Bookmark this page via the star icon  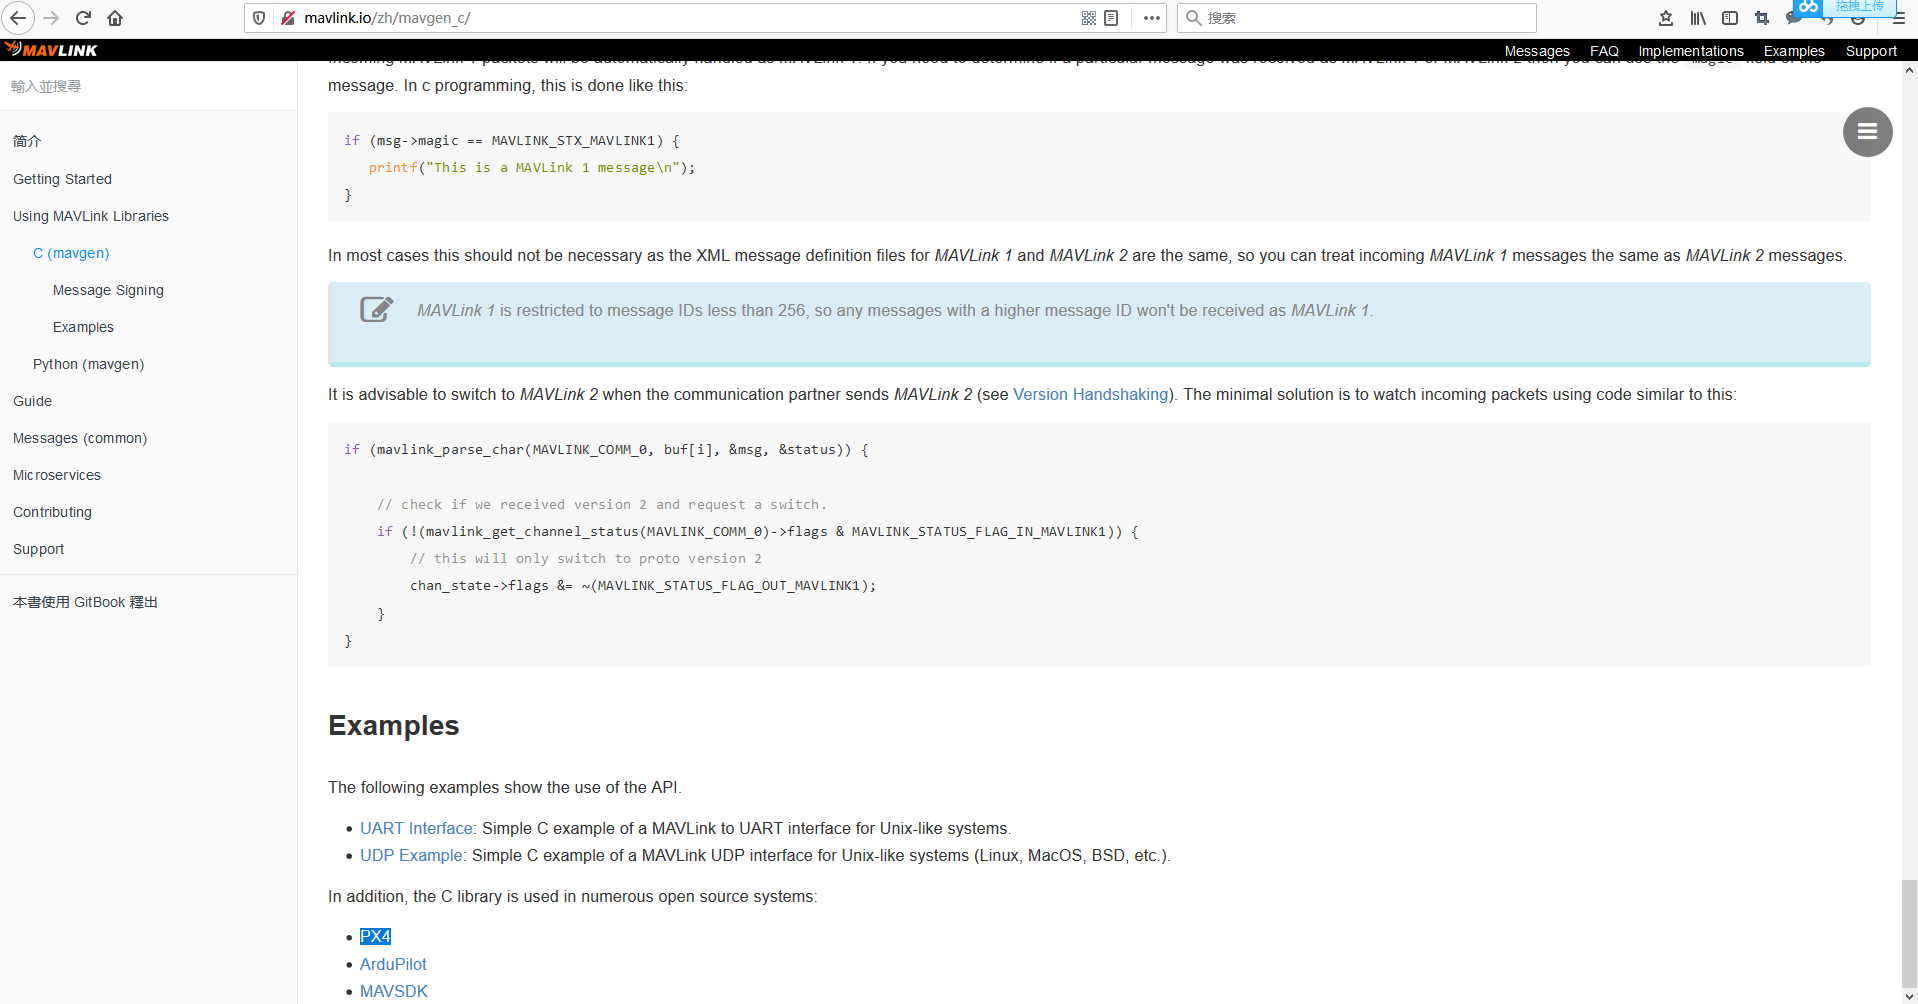pos(1664,18)
